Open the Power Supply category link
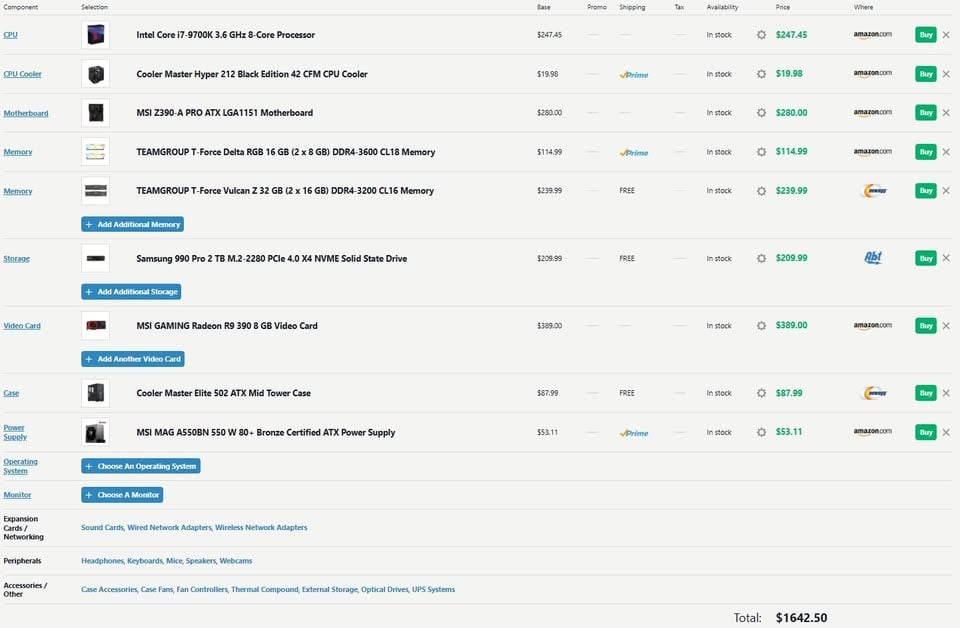This screenshot has width=960, height=628. [15, 432]
